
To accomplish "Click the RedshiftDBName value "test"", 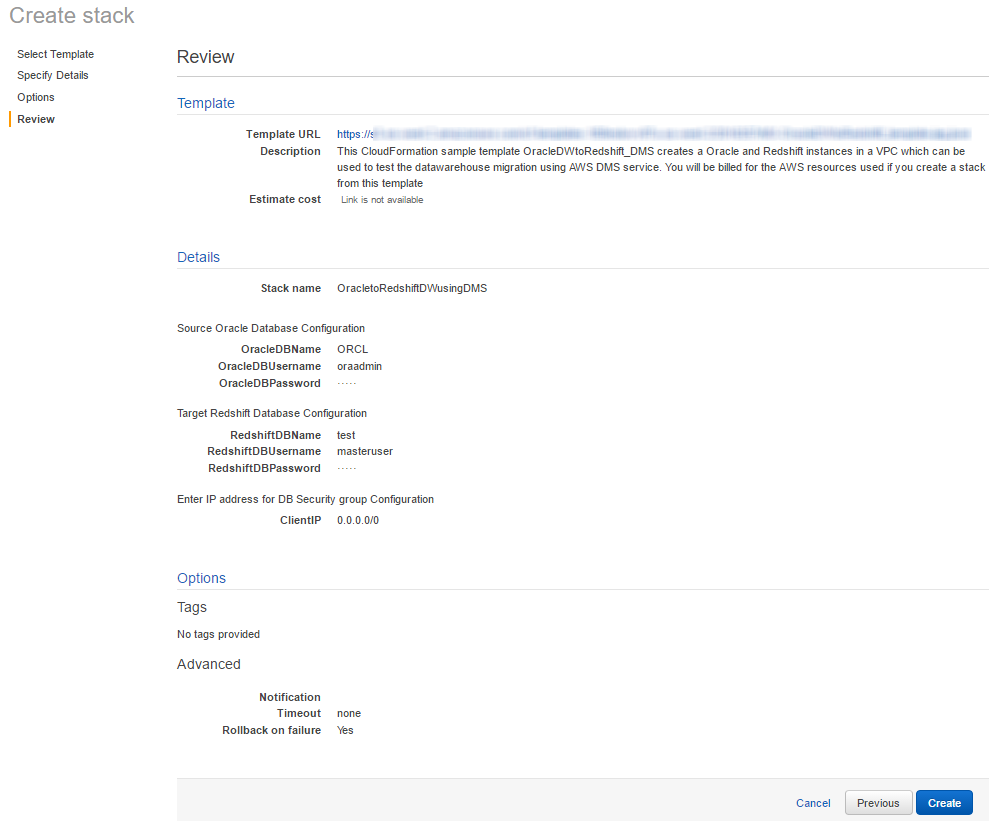I will (345, 435).
